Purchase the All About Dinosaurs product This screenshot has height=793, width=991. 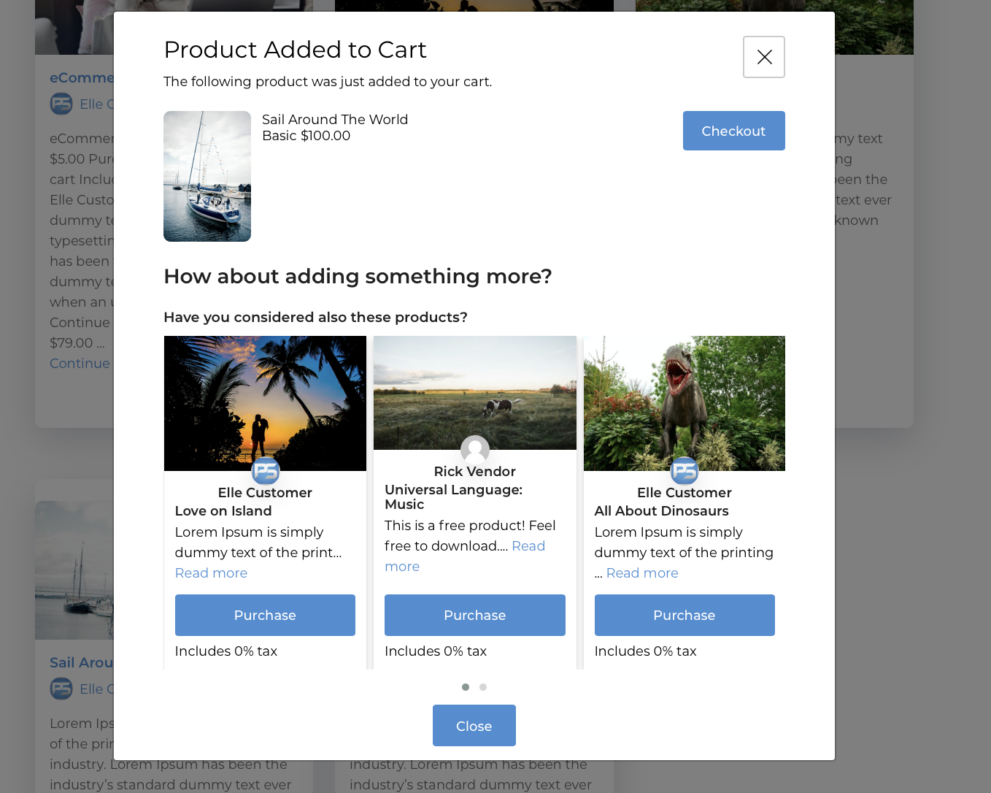[x=684, y=615]
